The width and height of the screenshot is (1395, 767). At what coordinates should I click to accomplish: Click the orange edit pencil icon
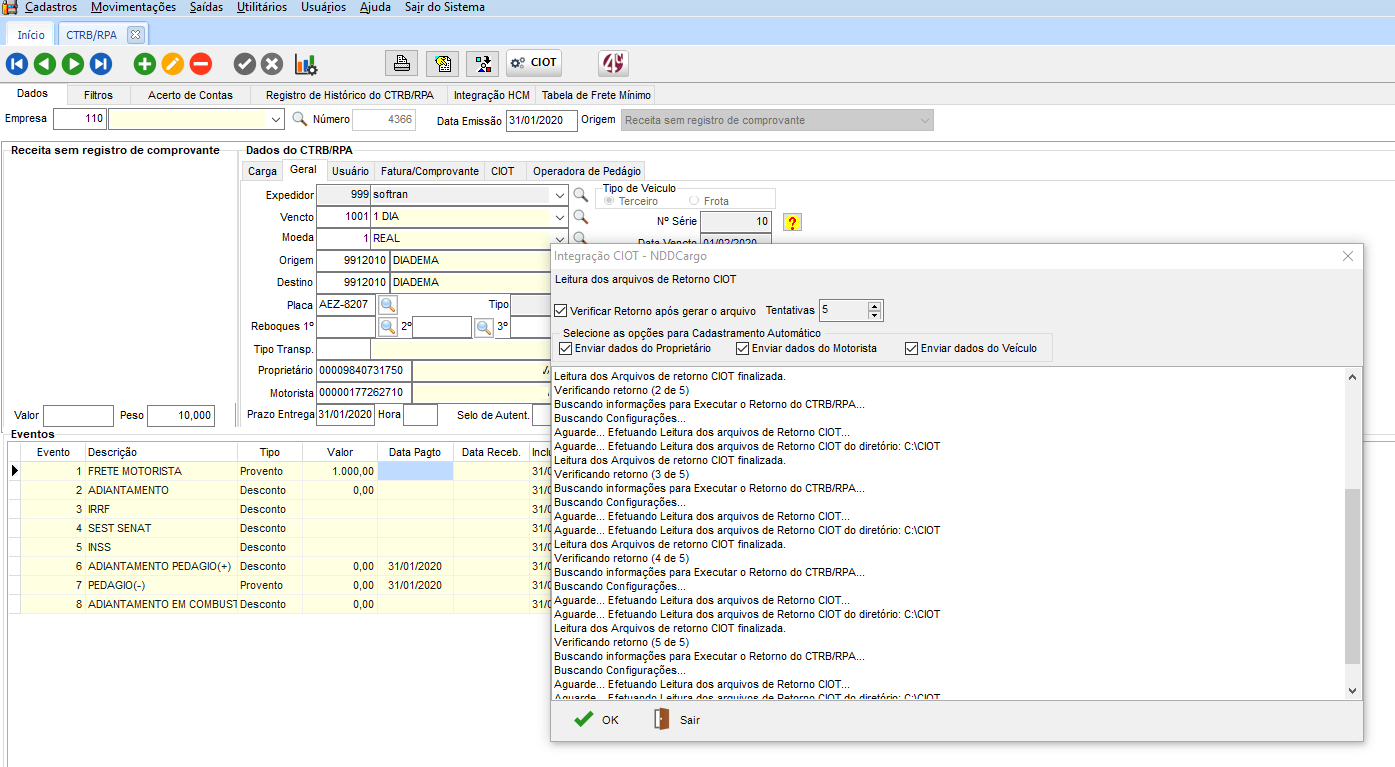click(x=173, y=64)
